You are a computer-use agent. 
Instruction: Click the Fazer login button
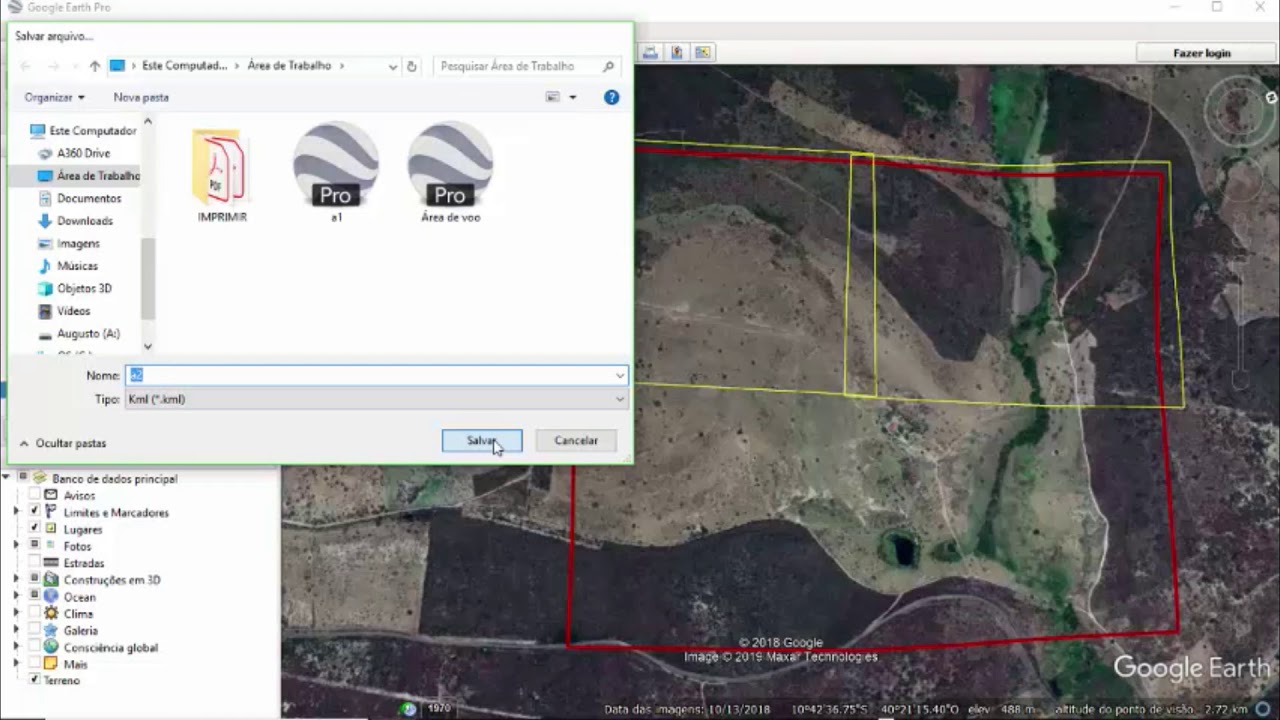(x=1202, y=53)
